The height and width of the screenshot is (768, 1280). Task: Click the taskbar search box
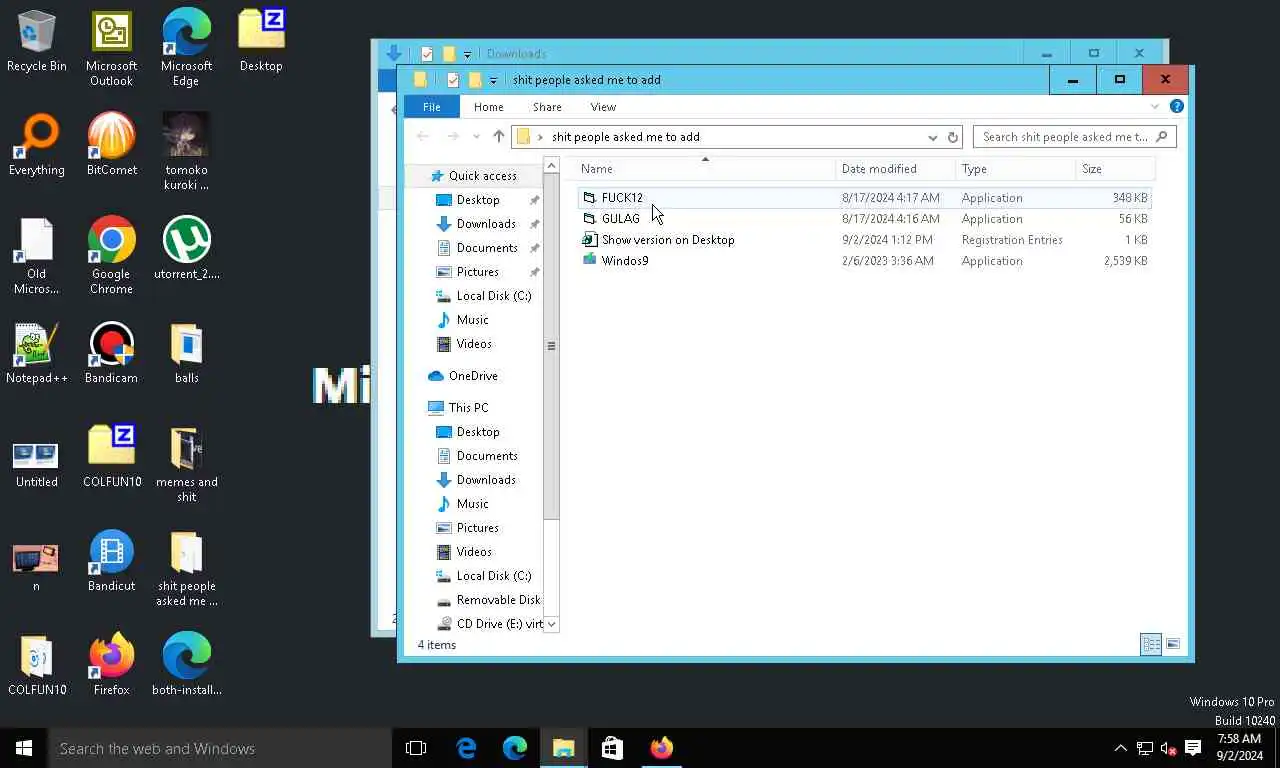220,748
